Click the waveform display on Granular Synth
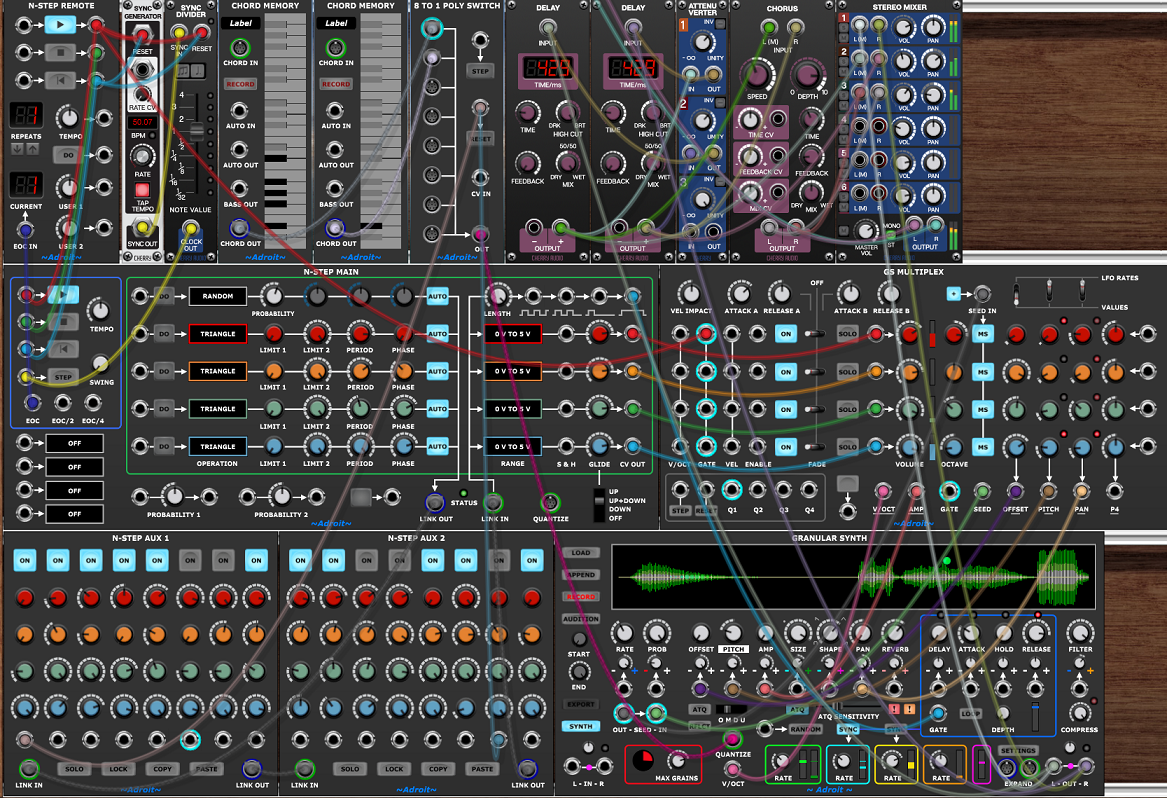 tap(853, 577)
